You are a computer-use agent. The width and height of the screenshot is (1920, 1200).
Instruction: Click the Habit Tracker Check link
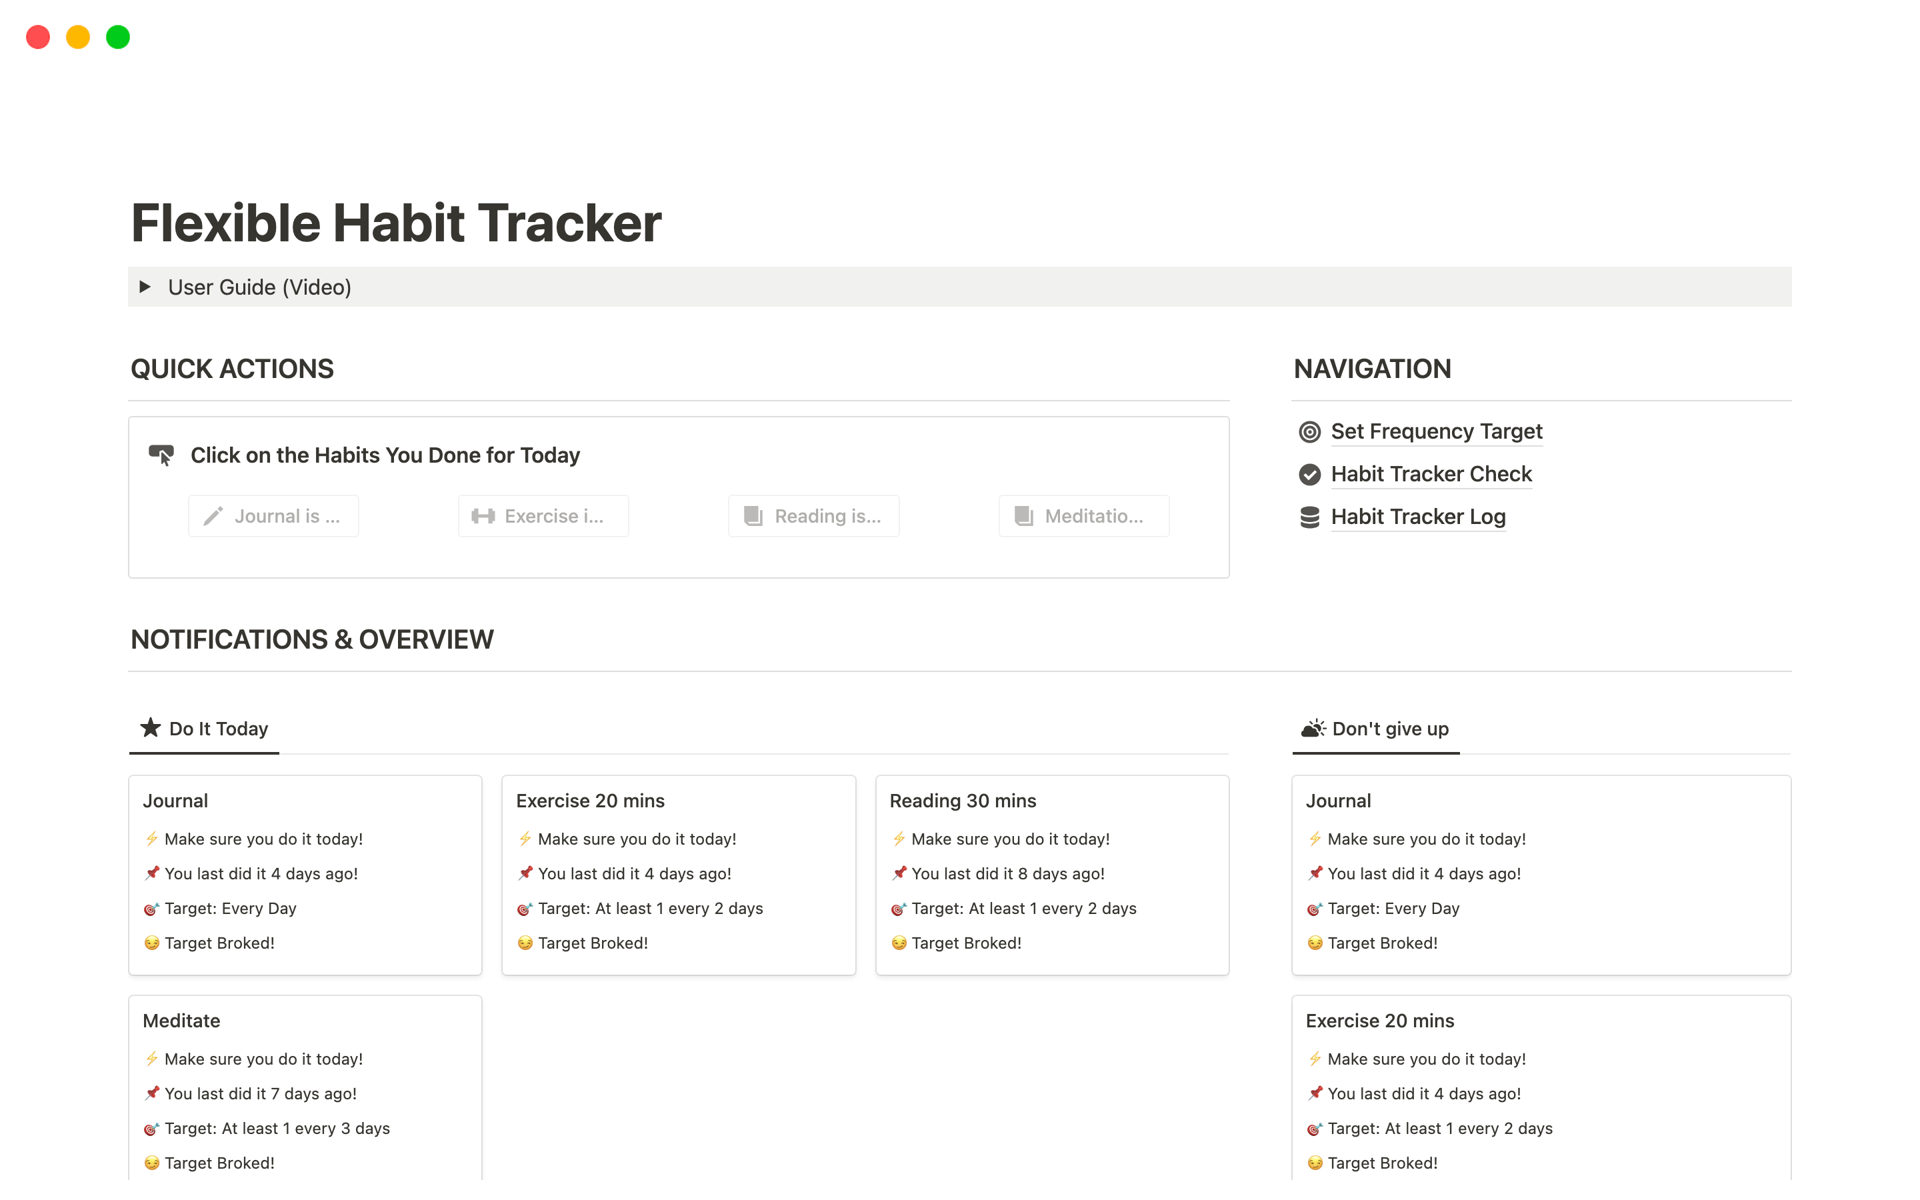(1431, 475)
